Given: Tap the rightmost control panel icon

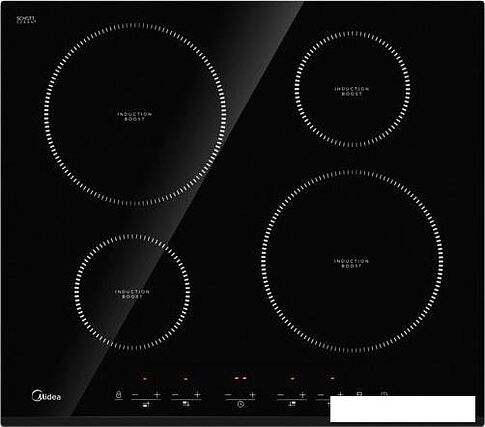Looking at the screenshot, I should (x=384, y=394).
